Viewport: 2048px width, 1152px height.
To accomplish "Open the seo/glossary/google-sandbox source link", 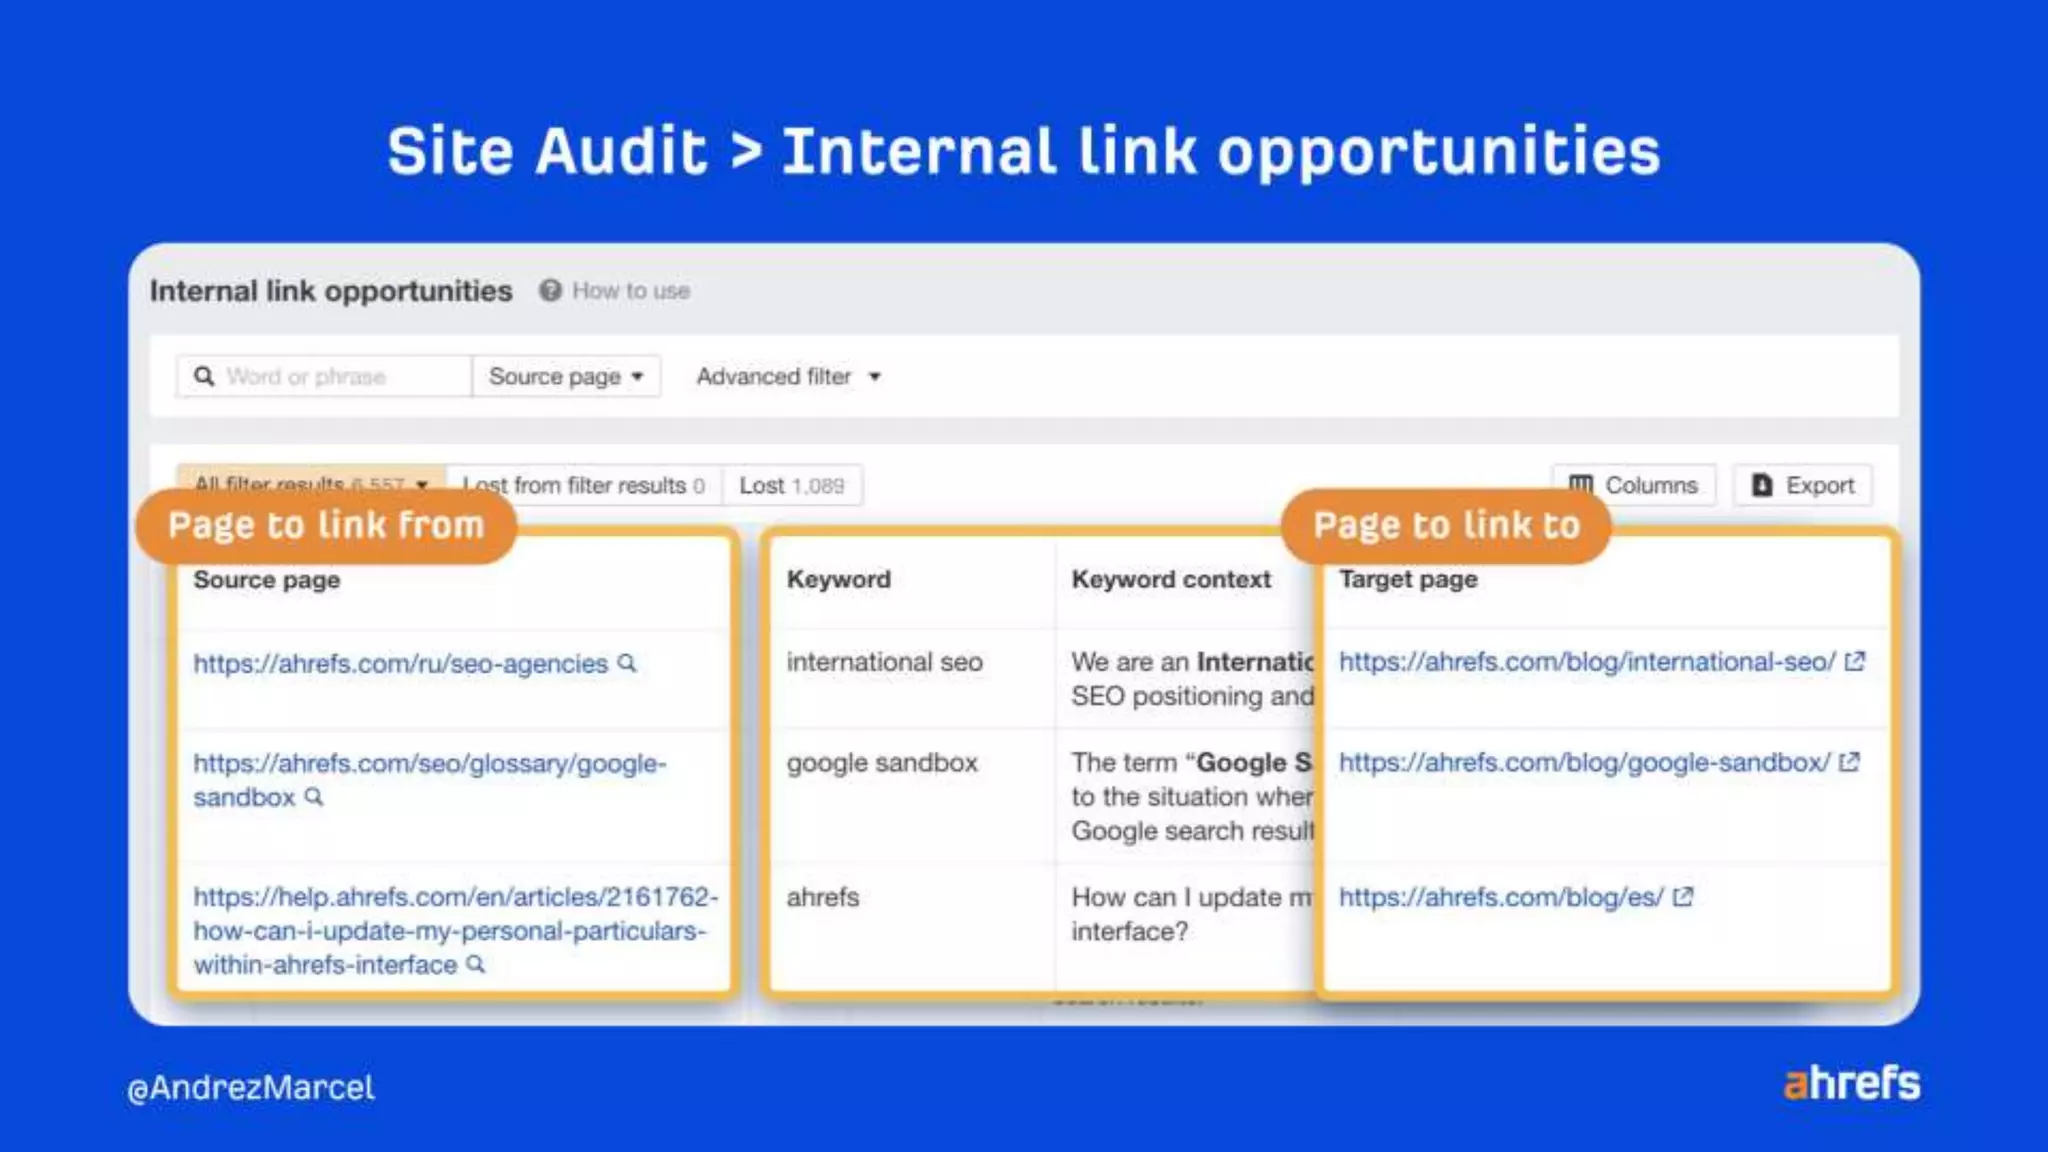I will [x=430, y=780].
